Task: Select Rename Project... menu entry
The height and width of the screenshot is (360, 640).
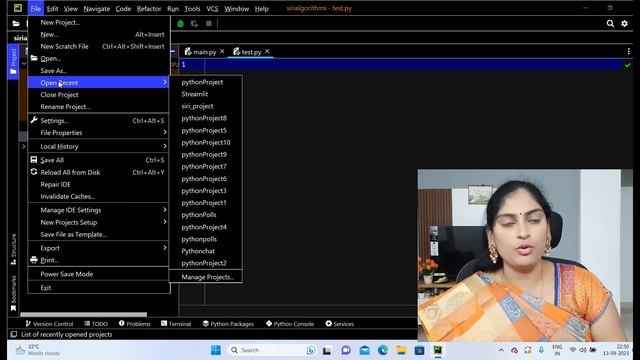Action: click(x=99, y=107)
